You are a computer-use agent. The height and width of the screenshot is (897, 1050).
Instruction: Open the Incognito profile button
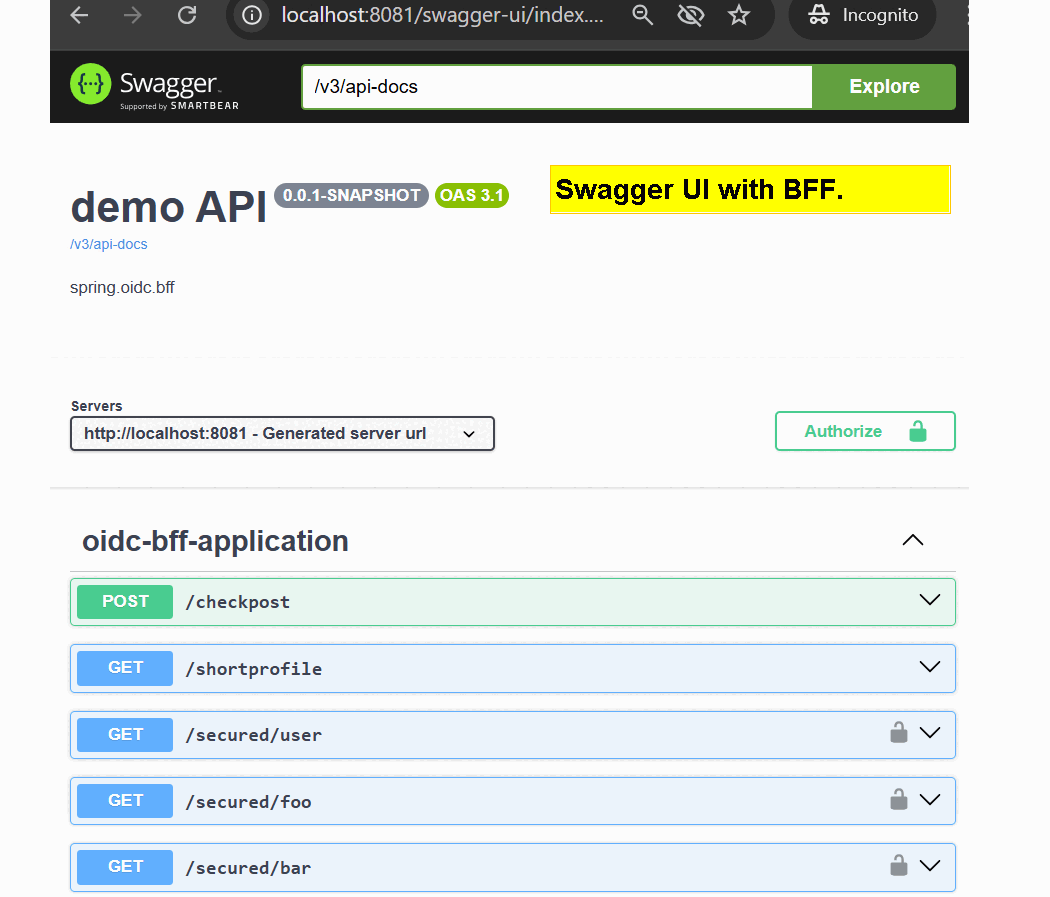tap(862, 15)
